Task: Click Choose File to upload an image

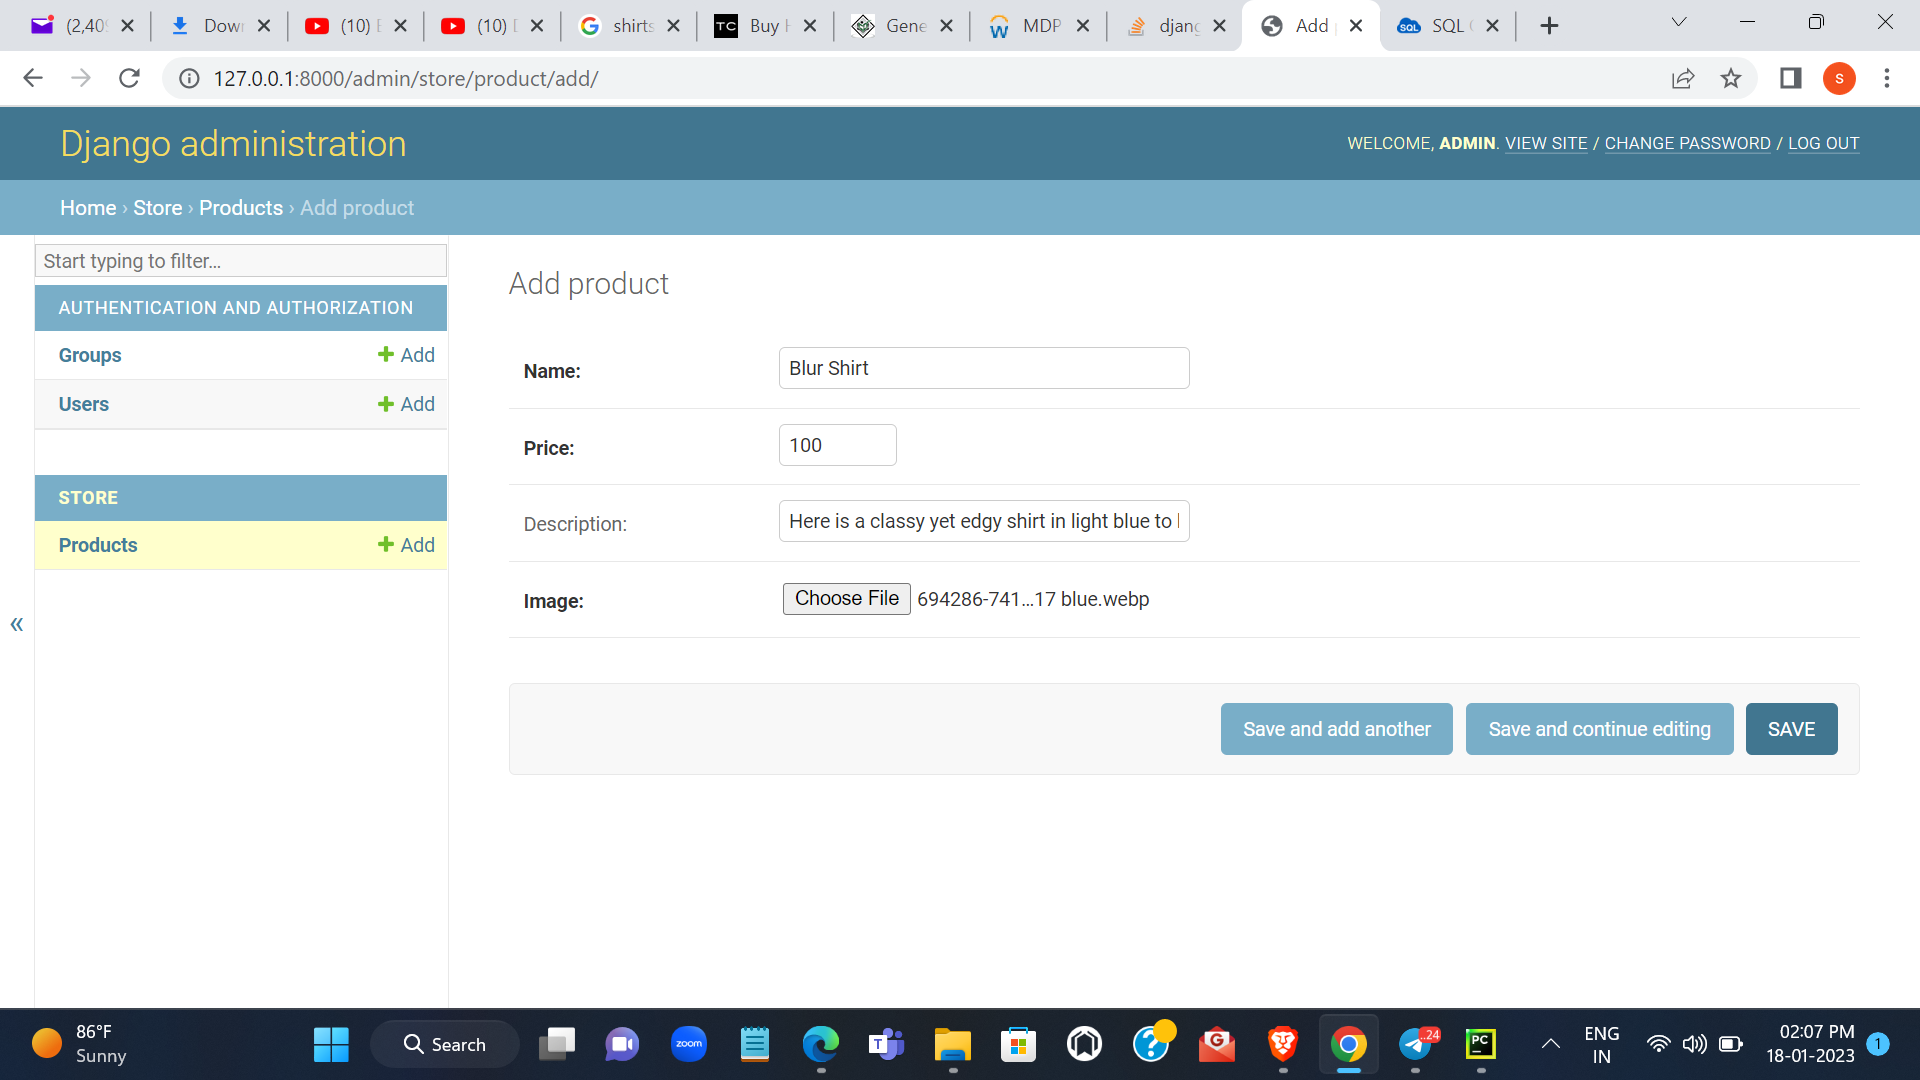Action: click(846, 598)
